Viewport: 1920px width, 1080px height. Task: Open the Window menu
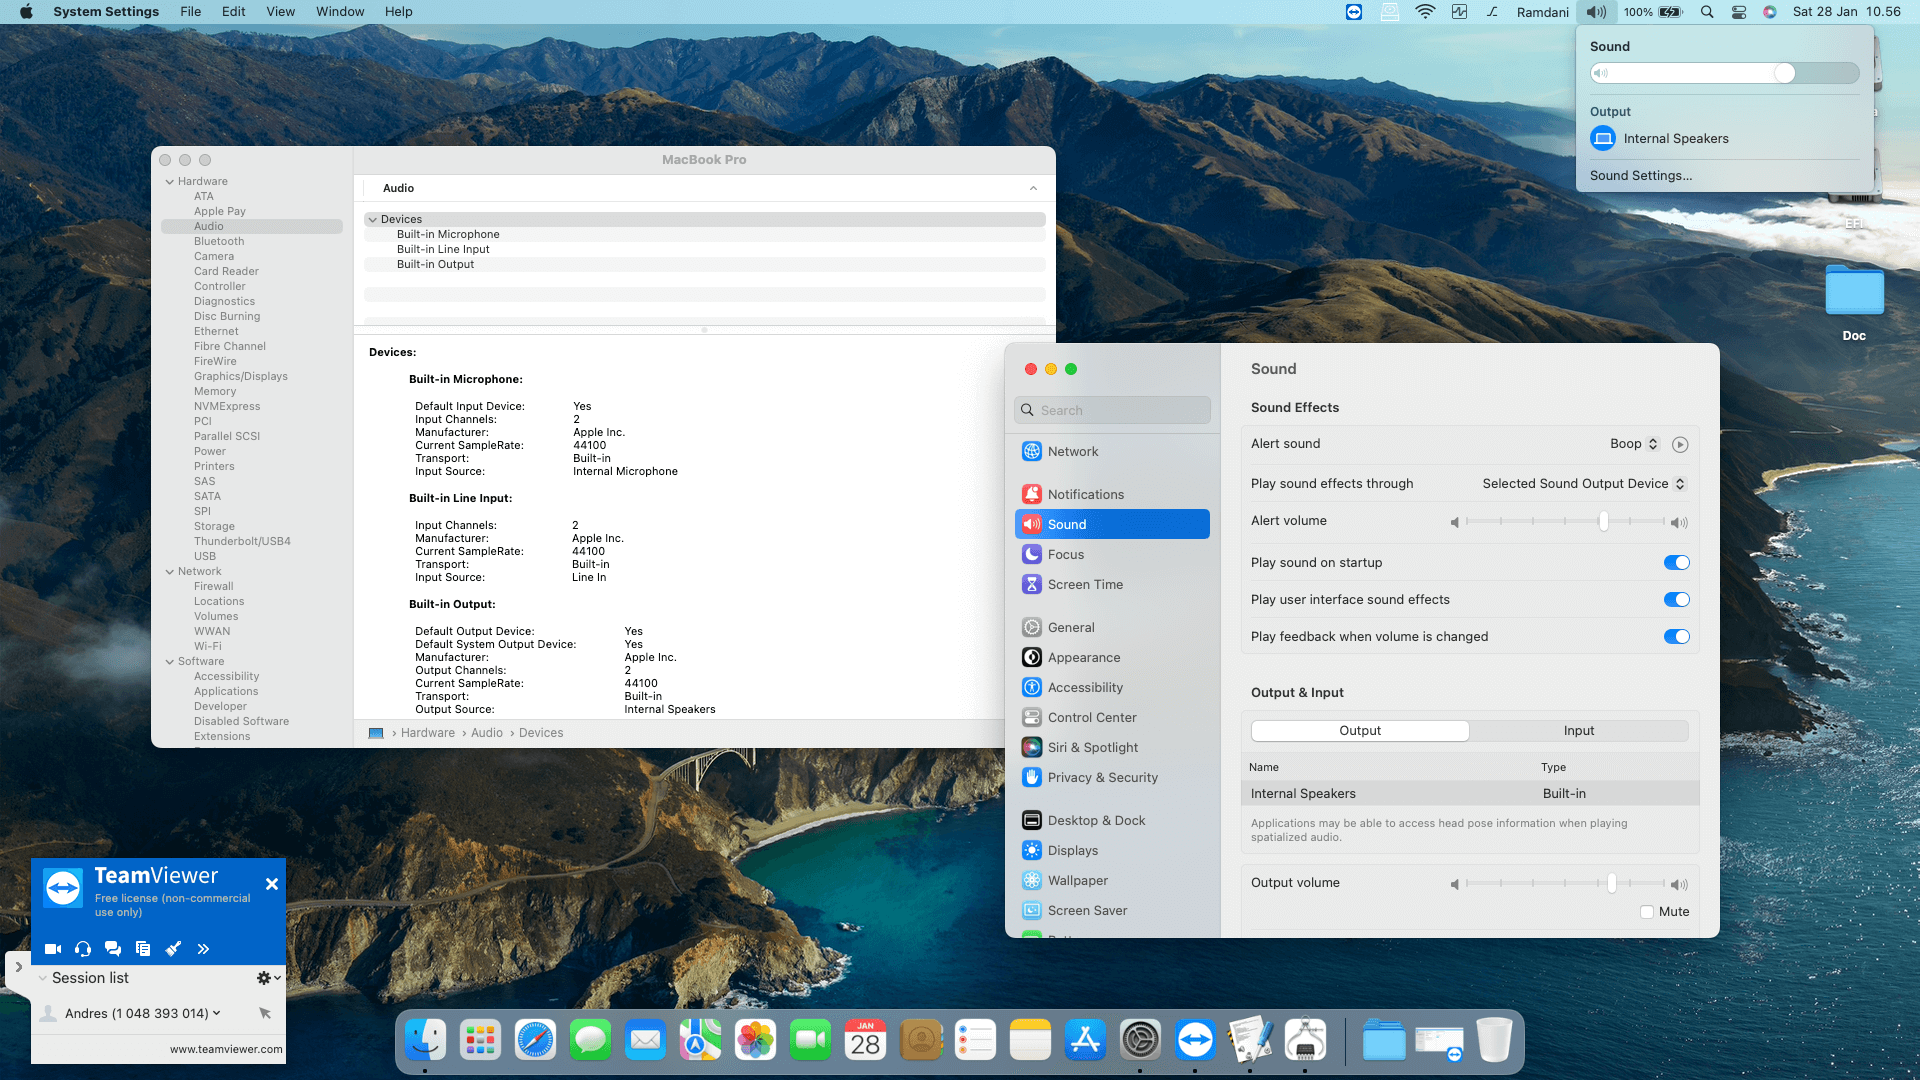pos(340,12)
